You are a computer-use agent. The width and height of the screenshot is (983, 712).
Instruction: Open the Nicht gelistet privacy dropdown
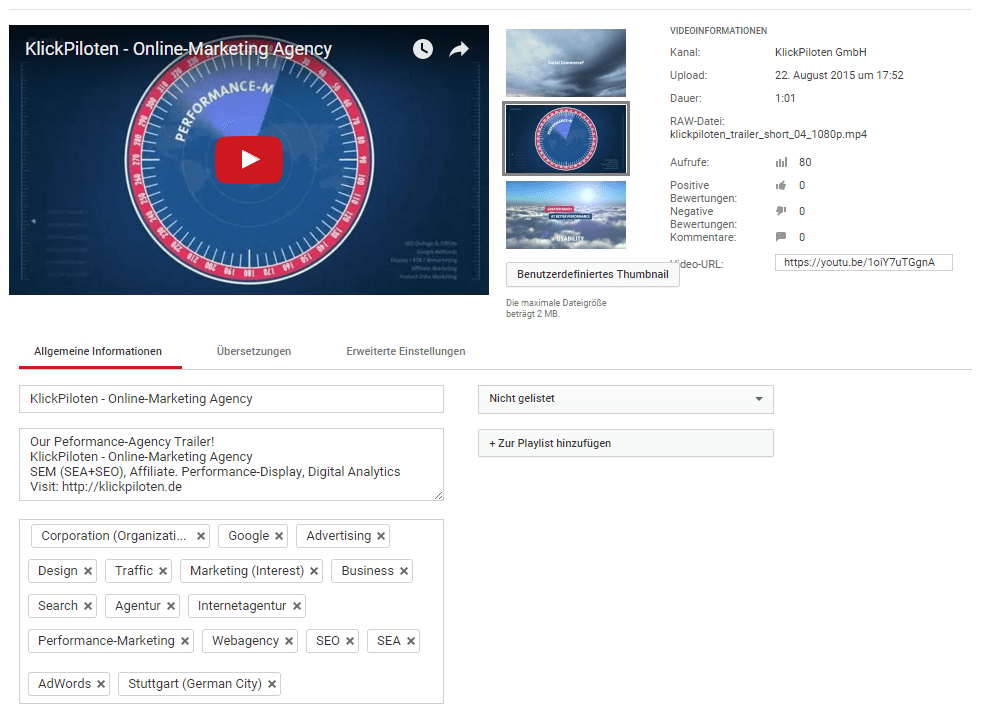pyautogui.click(x=626, y=399)
